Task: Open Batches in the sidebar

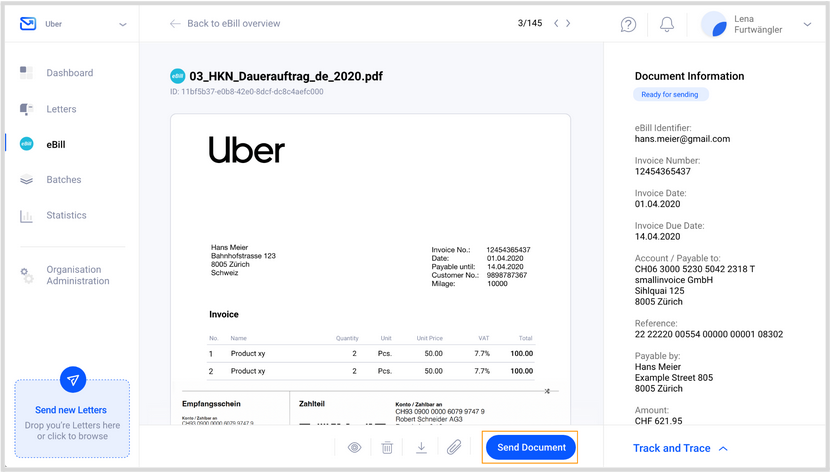Action: point(64,180)
